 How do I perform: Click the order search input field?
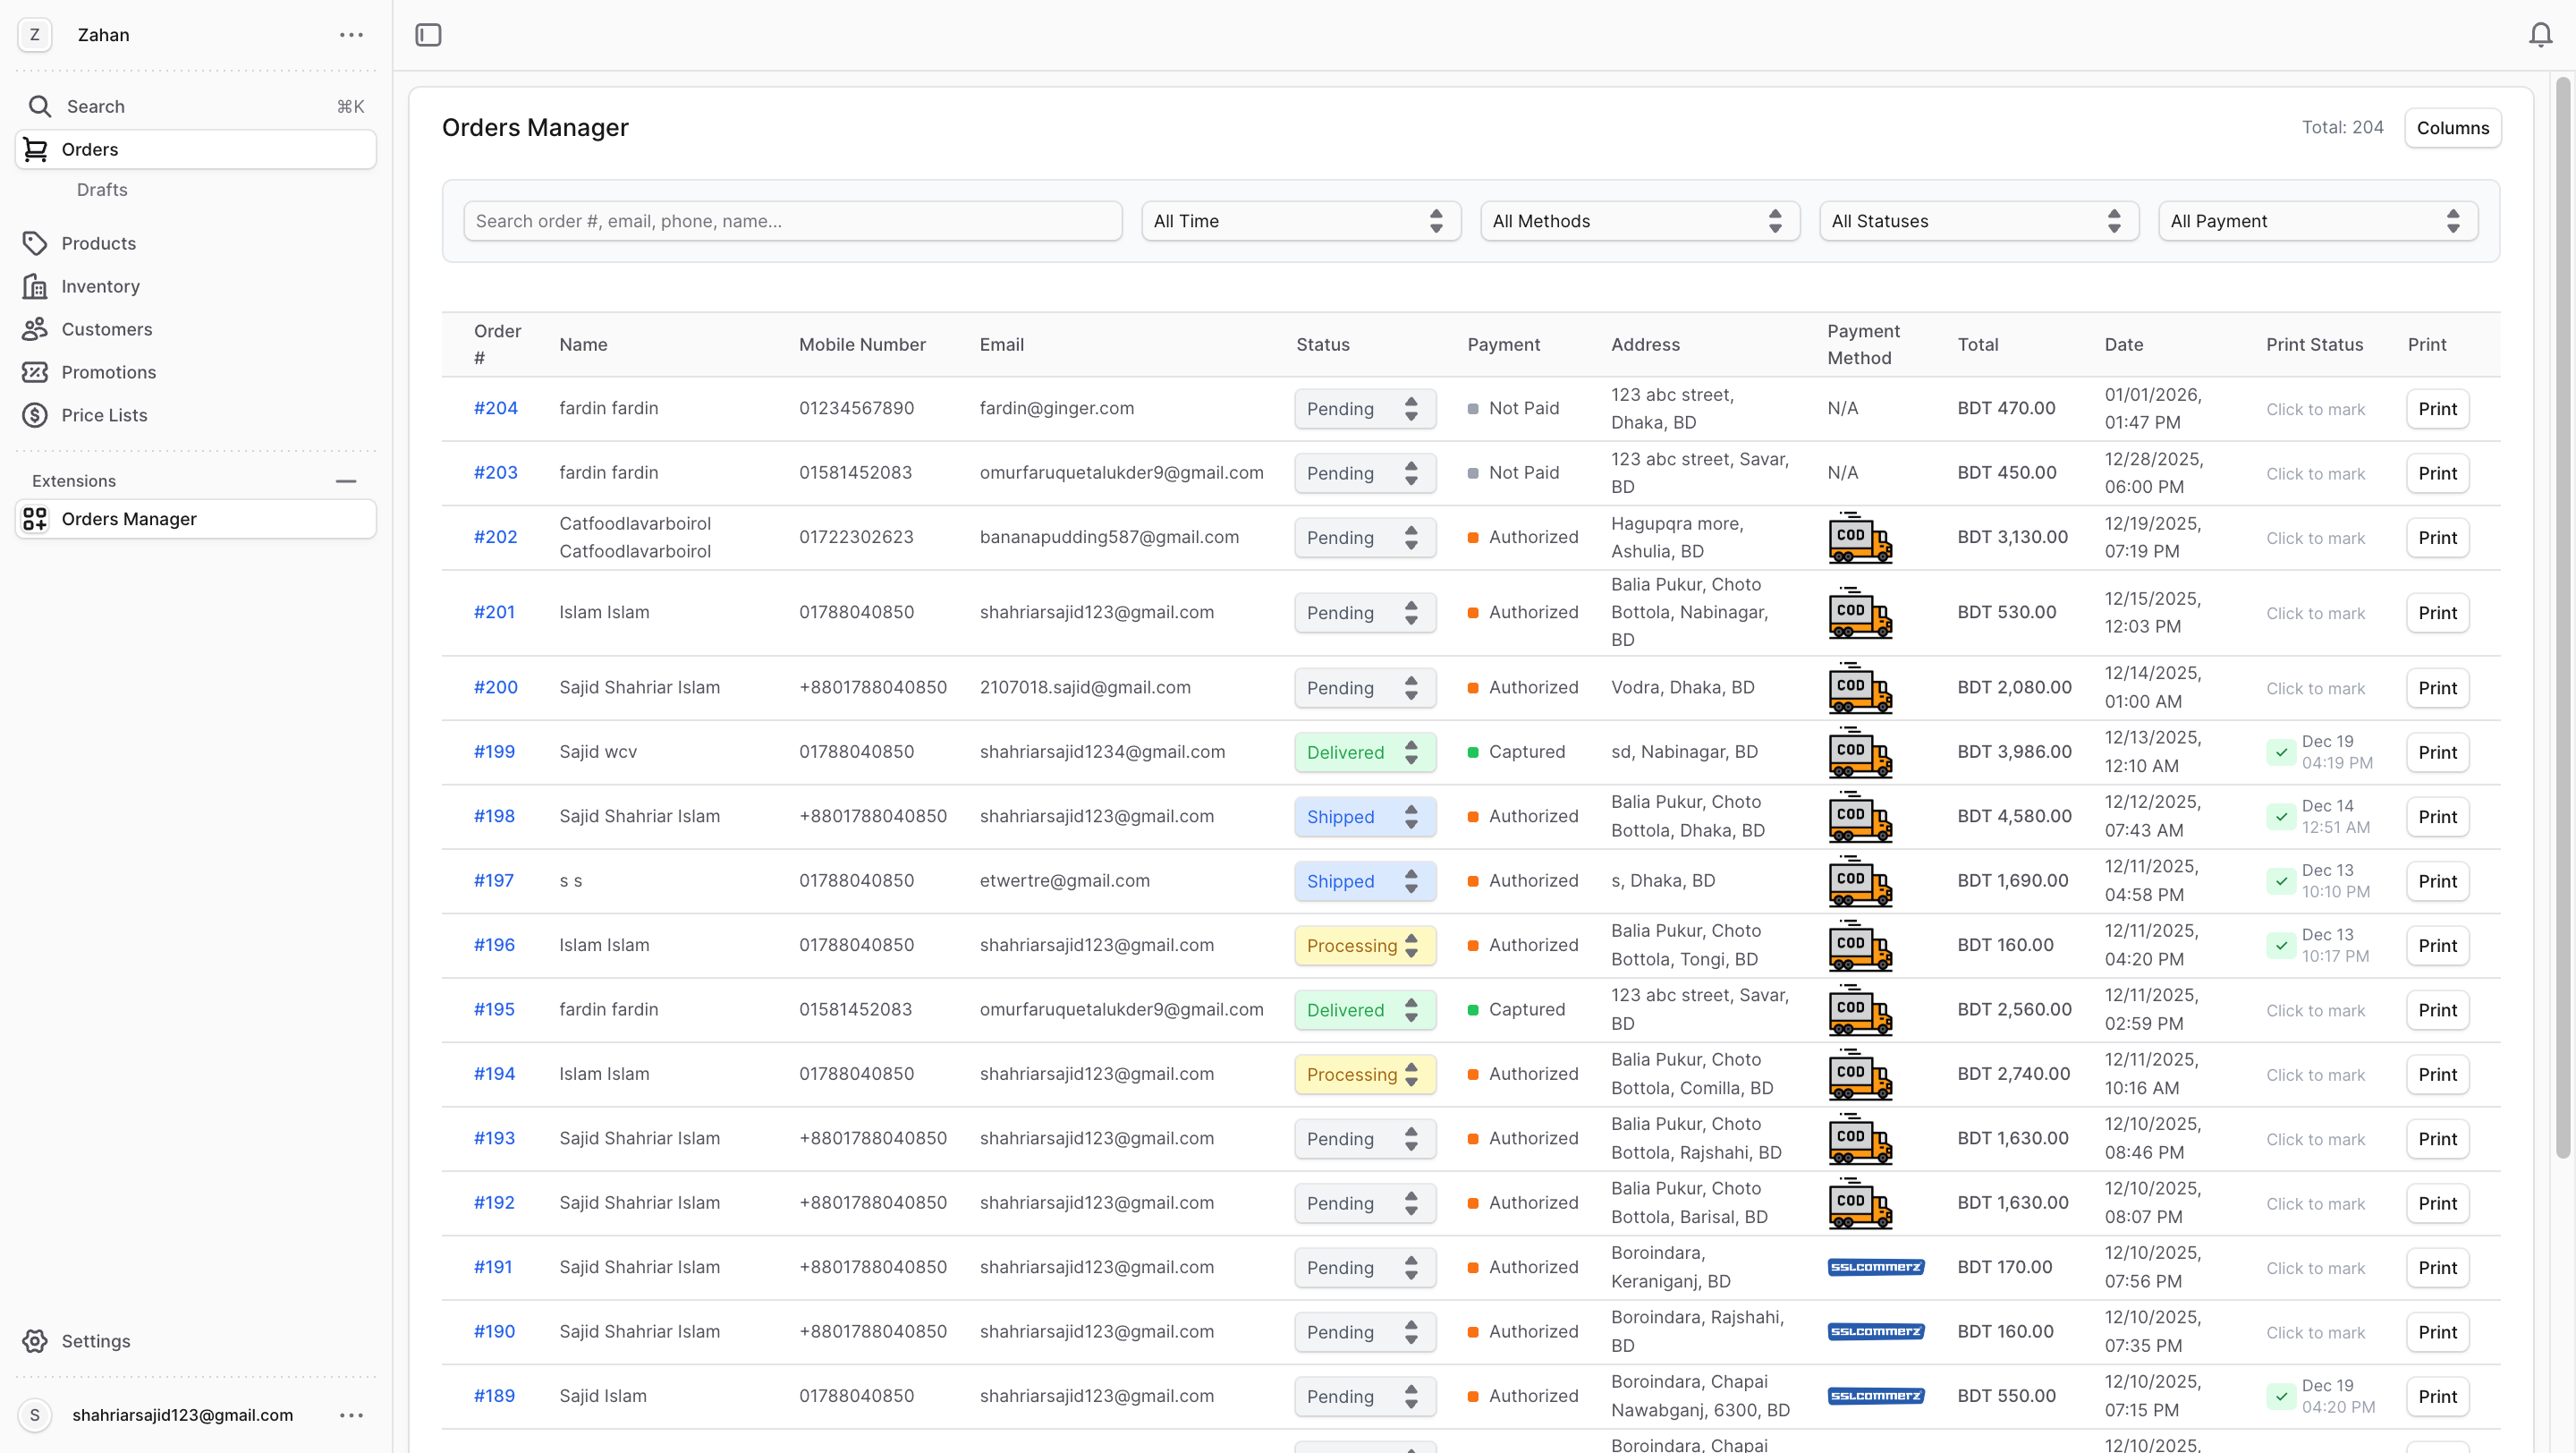792,221
